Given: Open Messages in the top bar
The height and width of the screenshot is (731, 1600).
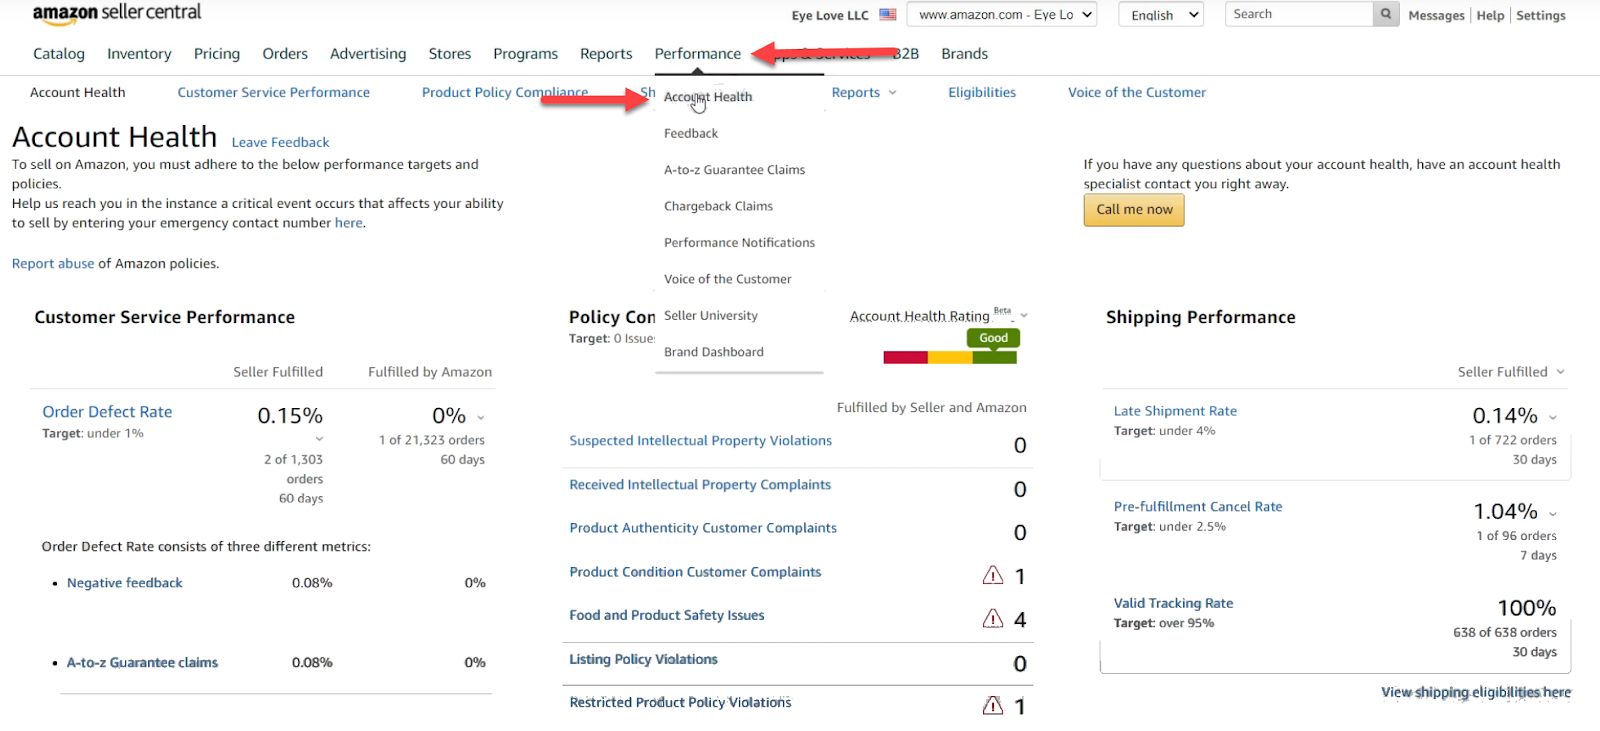Looking at the screenshot, I should click(1436, 16).
